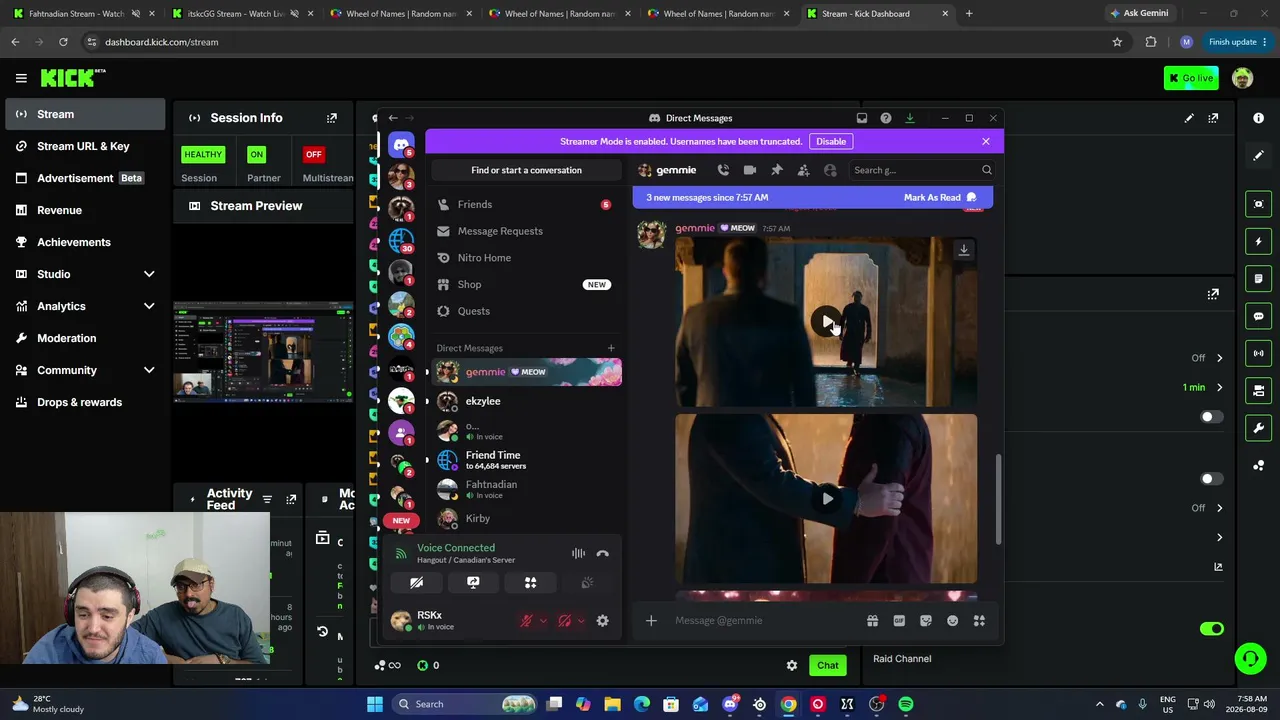Open the Kick info icon in right sidebar
Image resolution: width=1280 pixels, height=720 pixels.
1259,118
